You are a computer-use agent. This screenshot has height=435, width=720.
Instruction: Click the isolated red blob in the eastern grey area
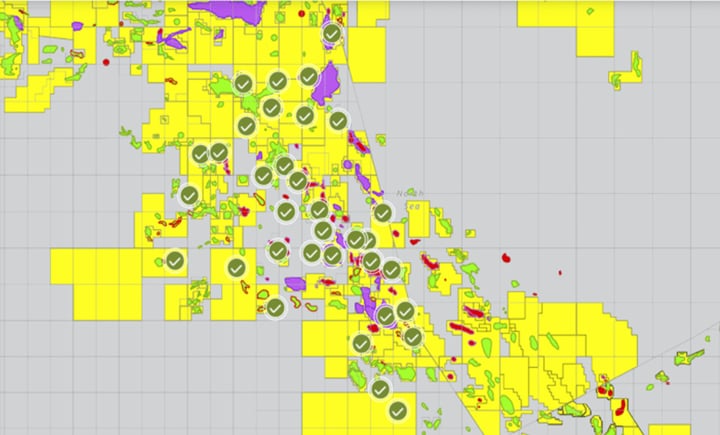pyautogui.click(x=506, y=258)
